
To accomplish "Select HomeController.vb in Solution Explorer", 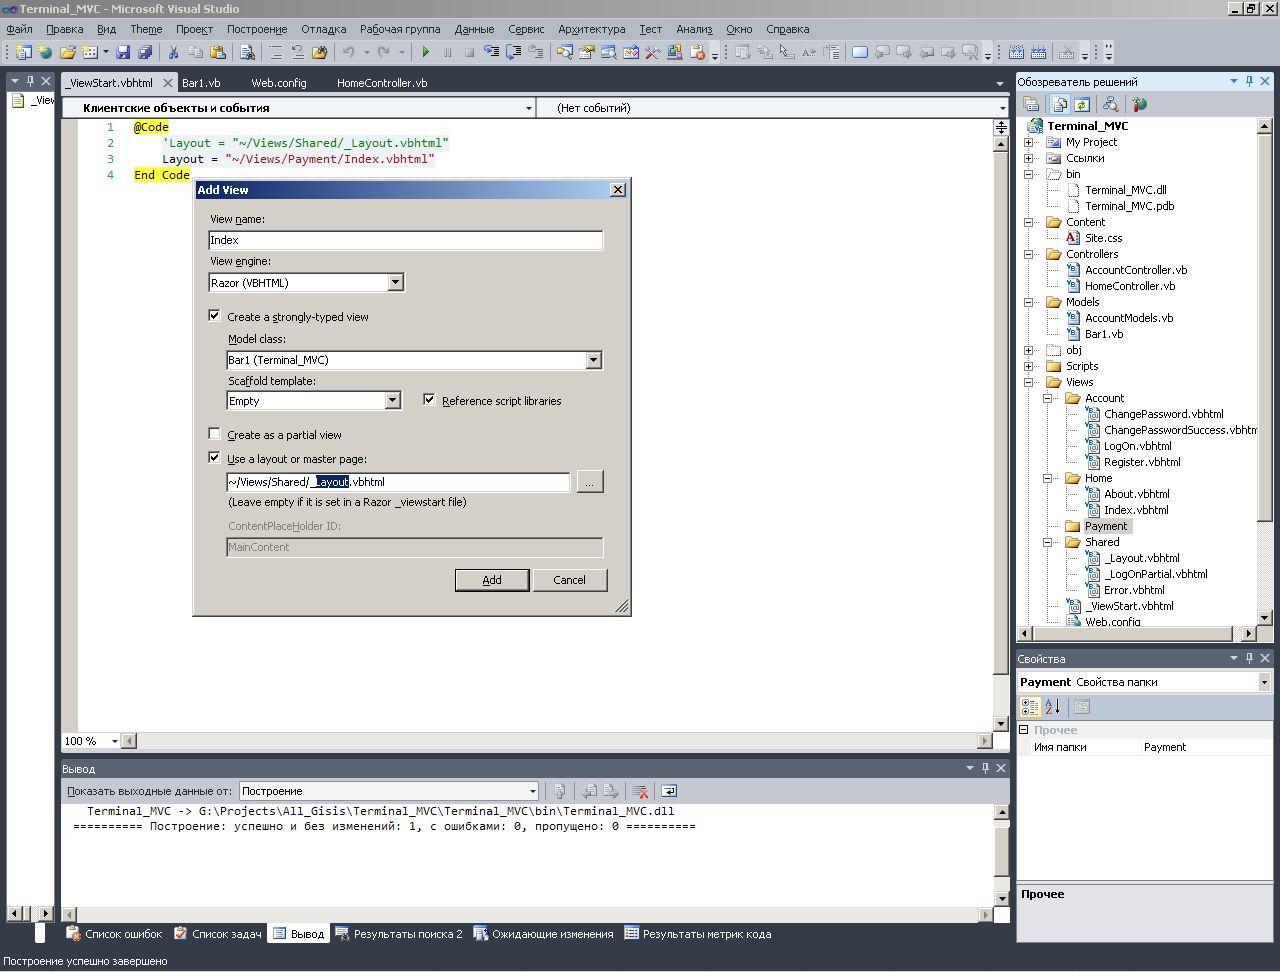I will click(1129, 286).
